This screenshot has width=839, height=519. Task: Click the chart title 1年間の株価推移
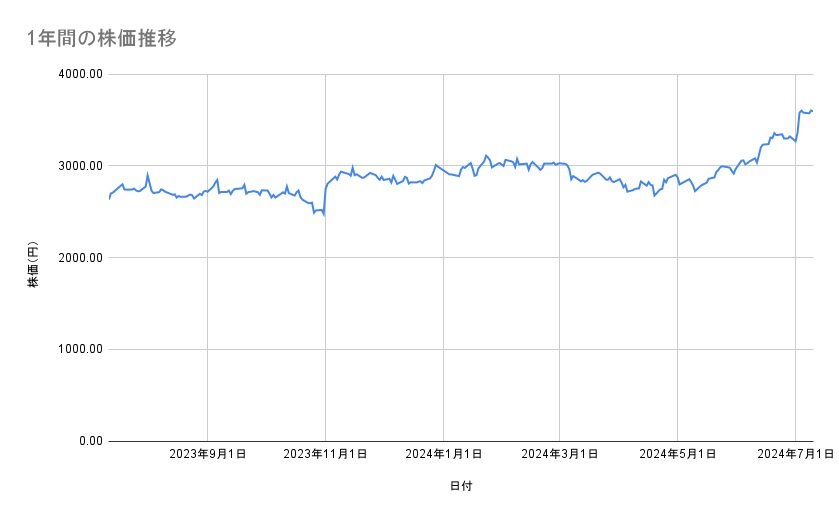click(103, 38)
